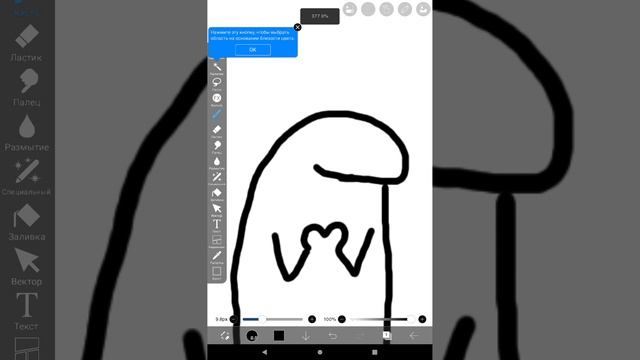Confirm the tooltip with the OK button
The height and width of the screenshot is (360, 640).
(x=253, y=50)
